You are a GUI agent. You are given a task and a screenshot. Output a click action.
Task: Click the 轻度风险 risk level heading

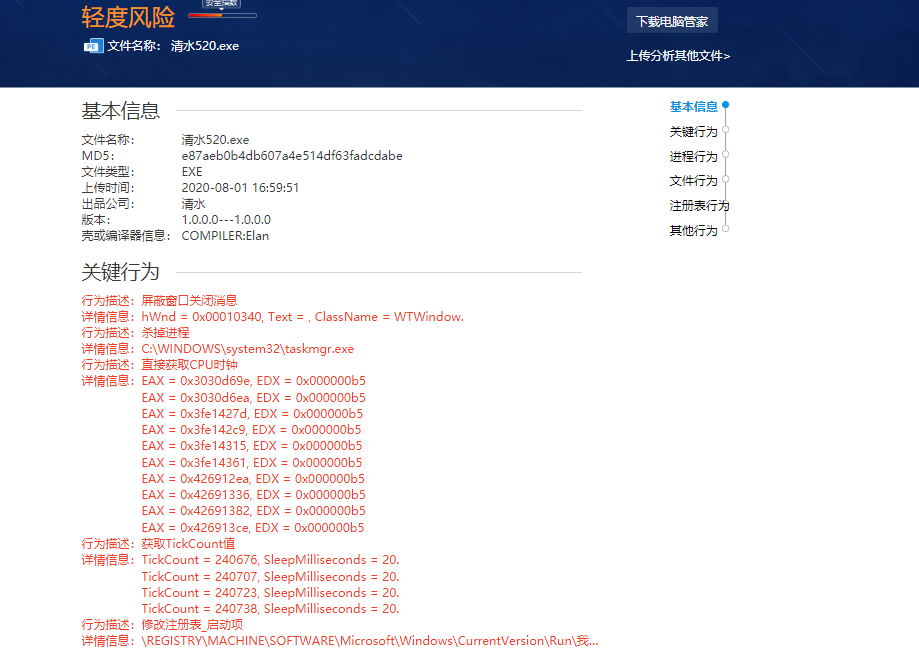[128, 17]
